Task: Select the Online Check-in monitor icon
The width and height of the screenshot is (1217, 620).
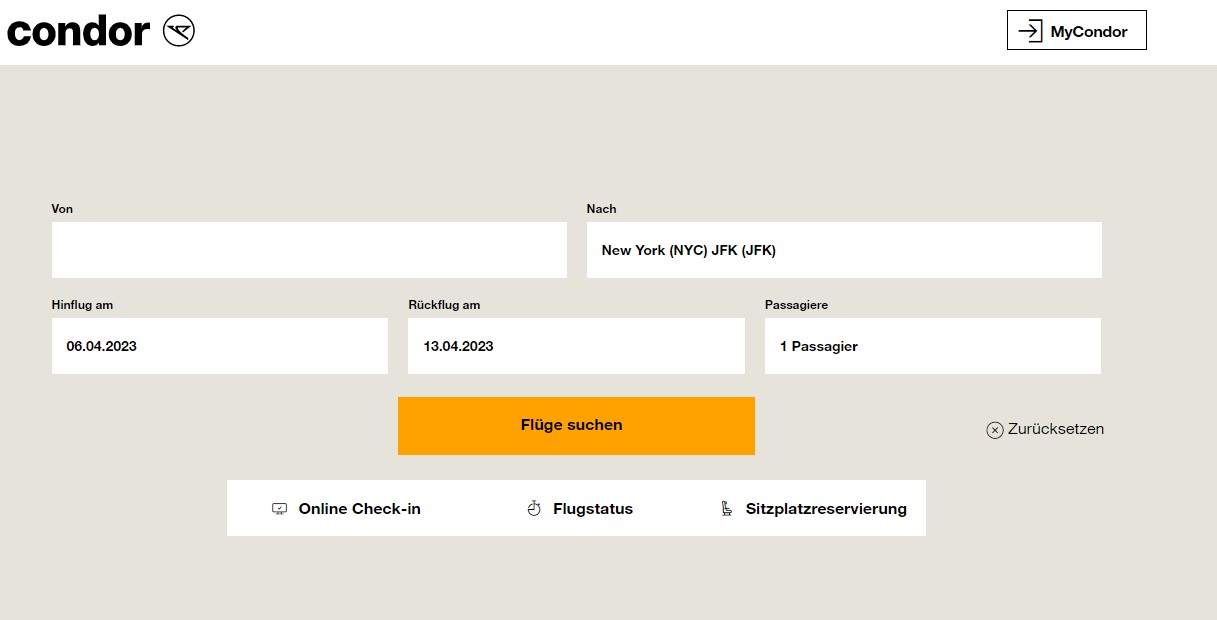Action: [278, 508]
